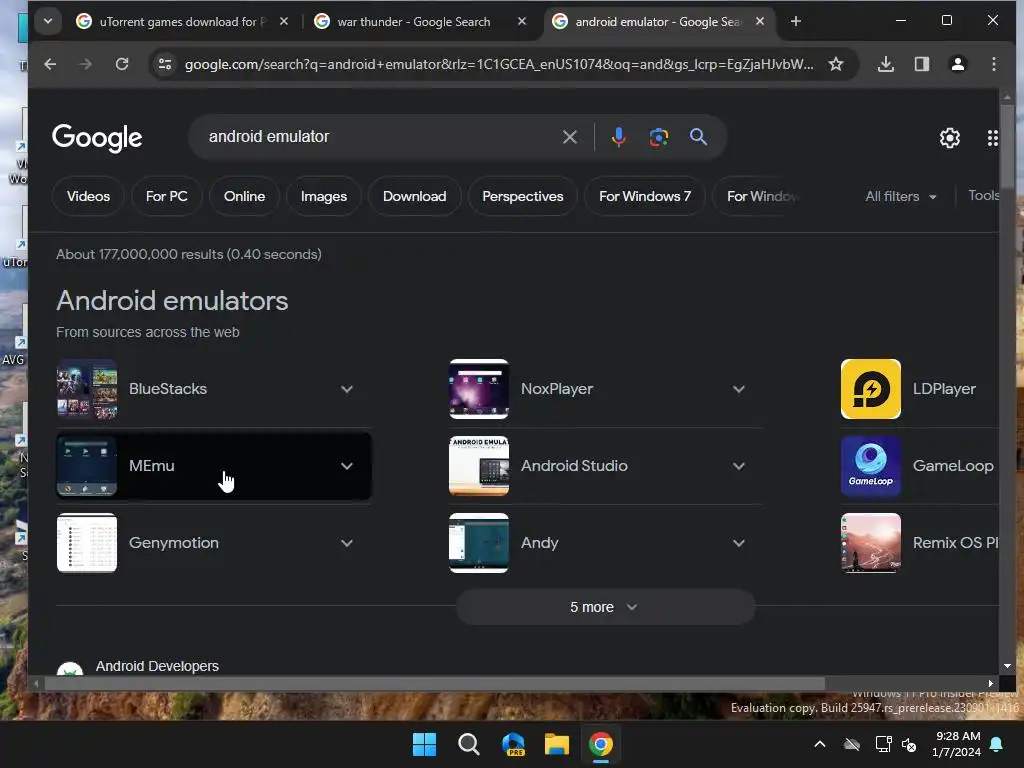The width and height of the screenshot is (1024, 768).
Task: Select the Perspectives filter
Action: click(522, 196)
